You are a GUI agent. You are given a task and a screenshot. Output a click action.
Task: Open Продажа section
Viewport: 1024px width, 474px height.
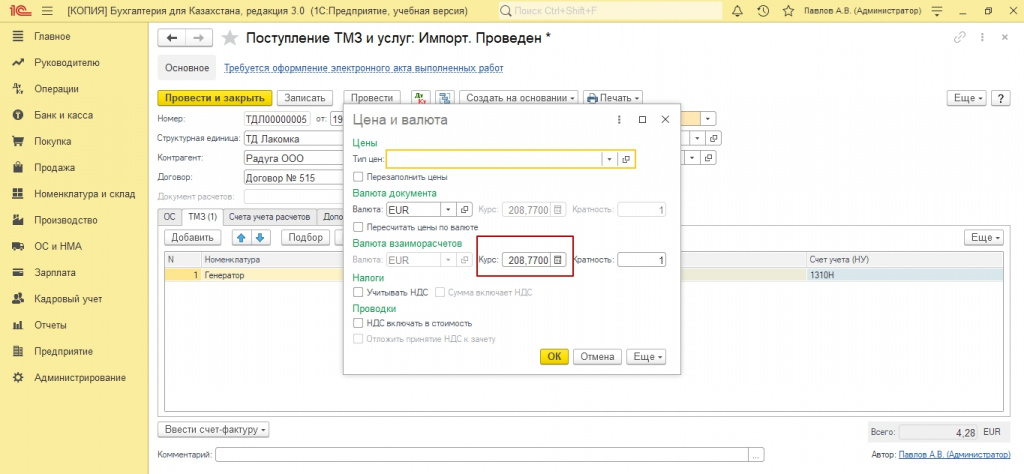click(x=55, y=167)
